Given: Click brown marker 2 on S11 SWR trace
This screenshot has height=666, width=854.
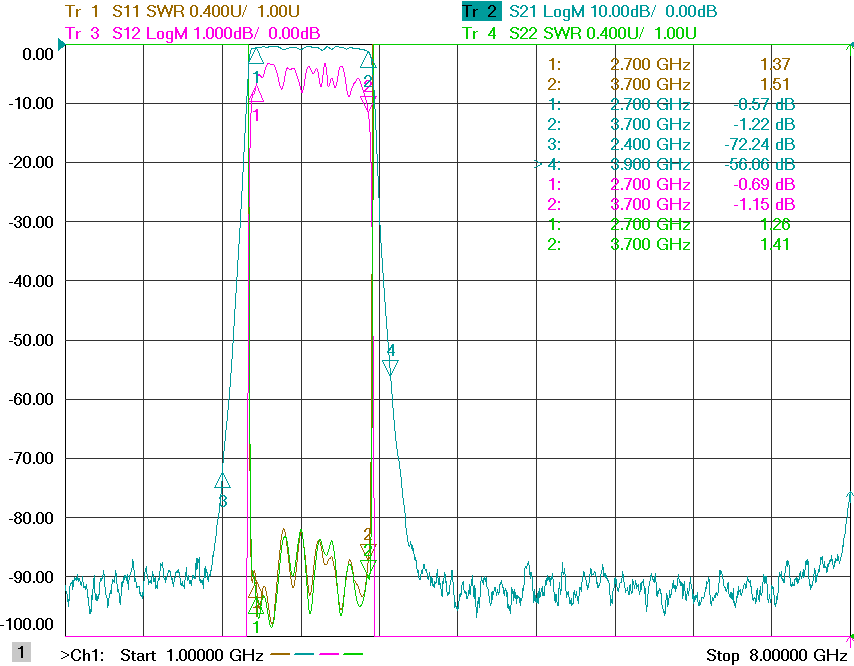Looking at the screenshot, I should (x=368, y=551).
